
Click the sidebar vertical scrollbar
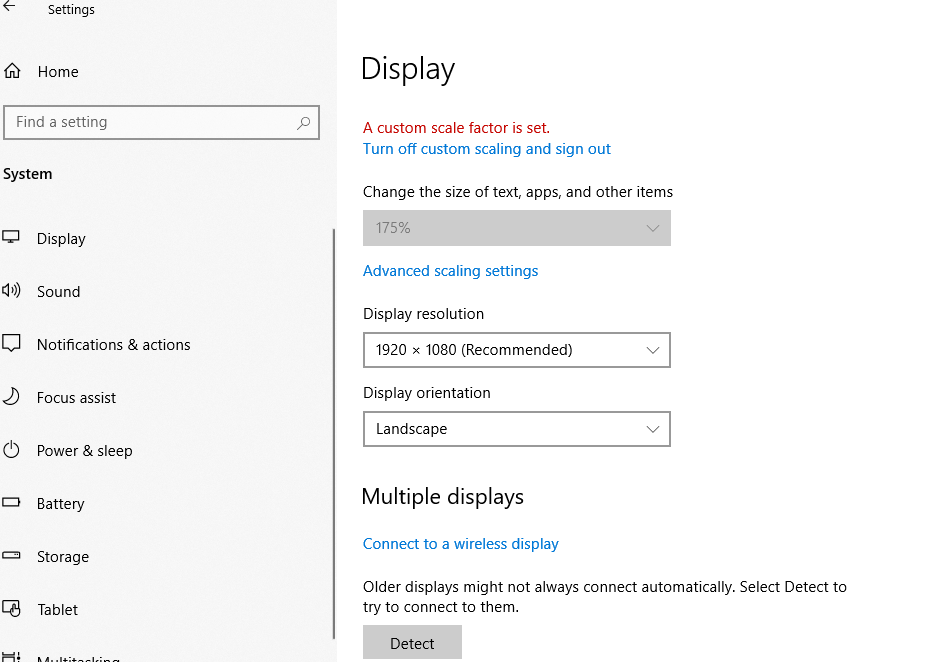(334, 433)
